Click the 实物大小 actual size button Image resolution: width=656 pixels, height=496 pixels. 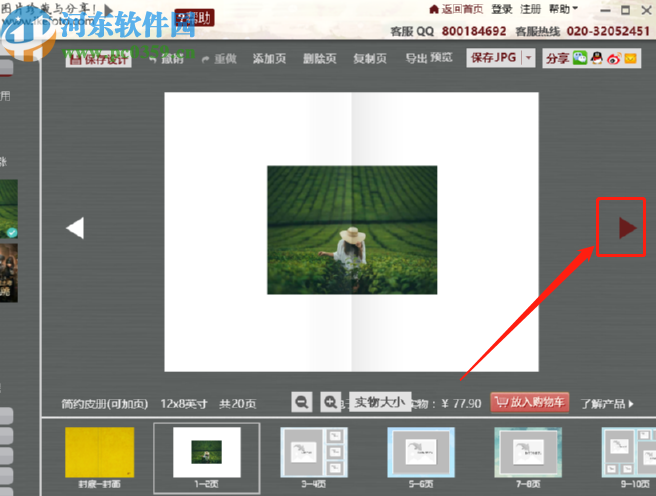click(x=380, y=402)
